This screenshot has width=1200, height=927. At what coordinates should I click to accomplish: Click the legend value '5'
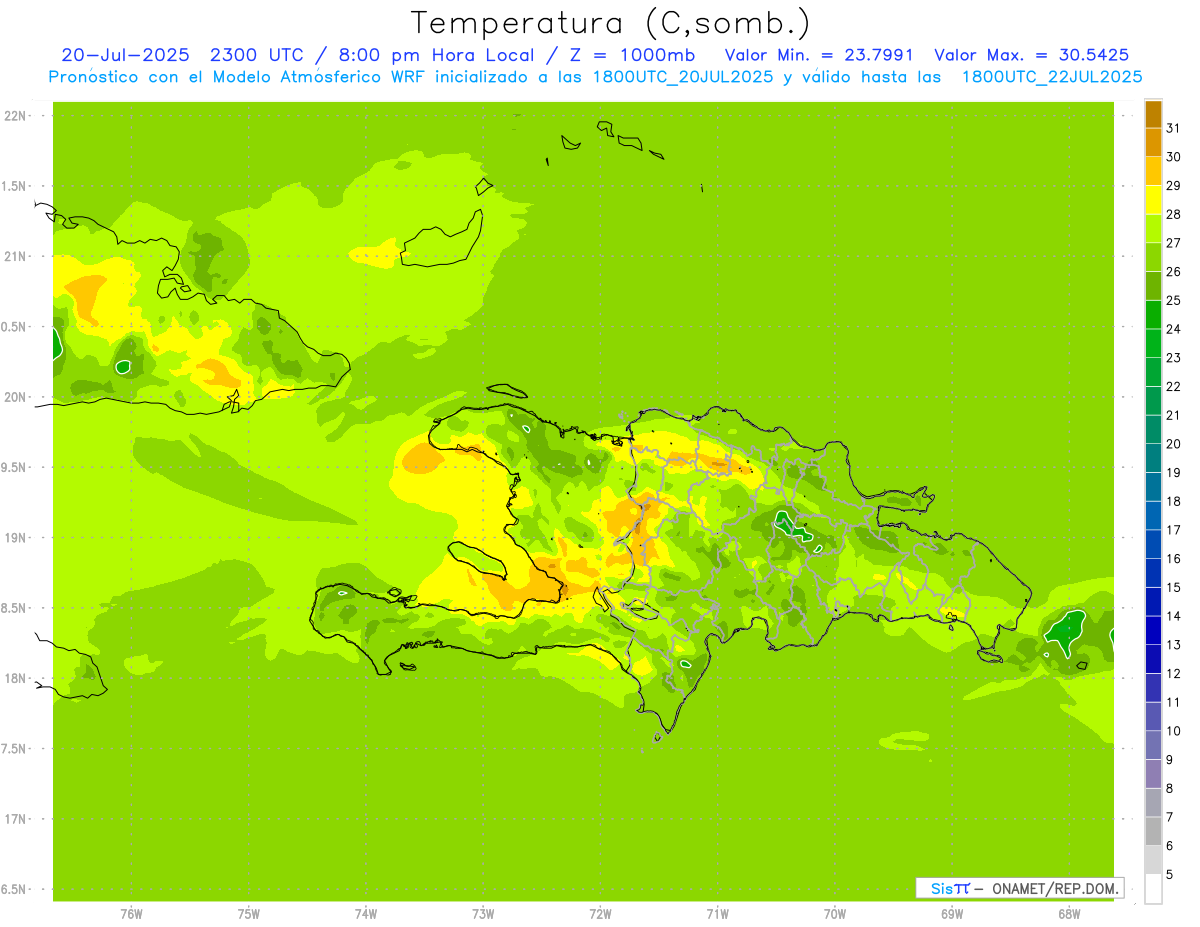click(x=1170, y=875)
